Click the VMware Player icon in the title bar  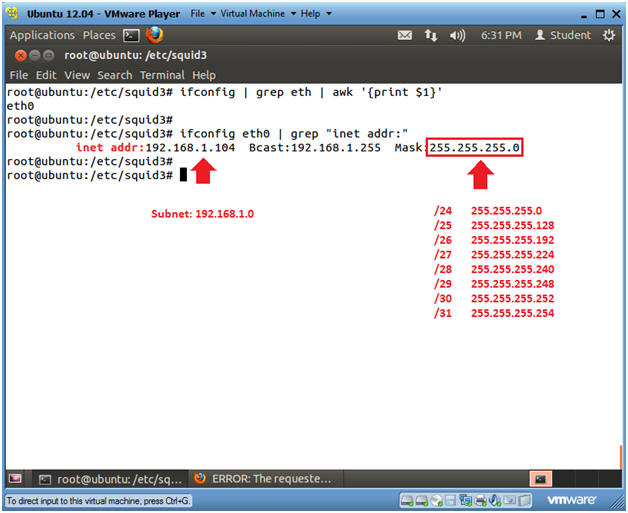(x=13, y=13)
